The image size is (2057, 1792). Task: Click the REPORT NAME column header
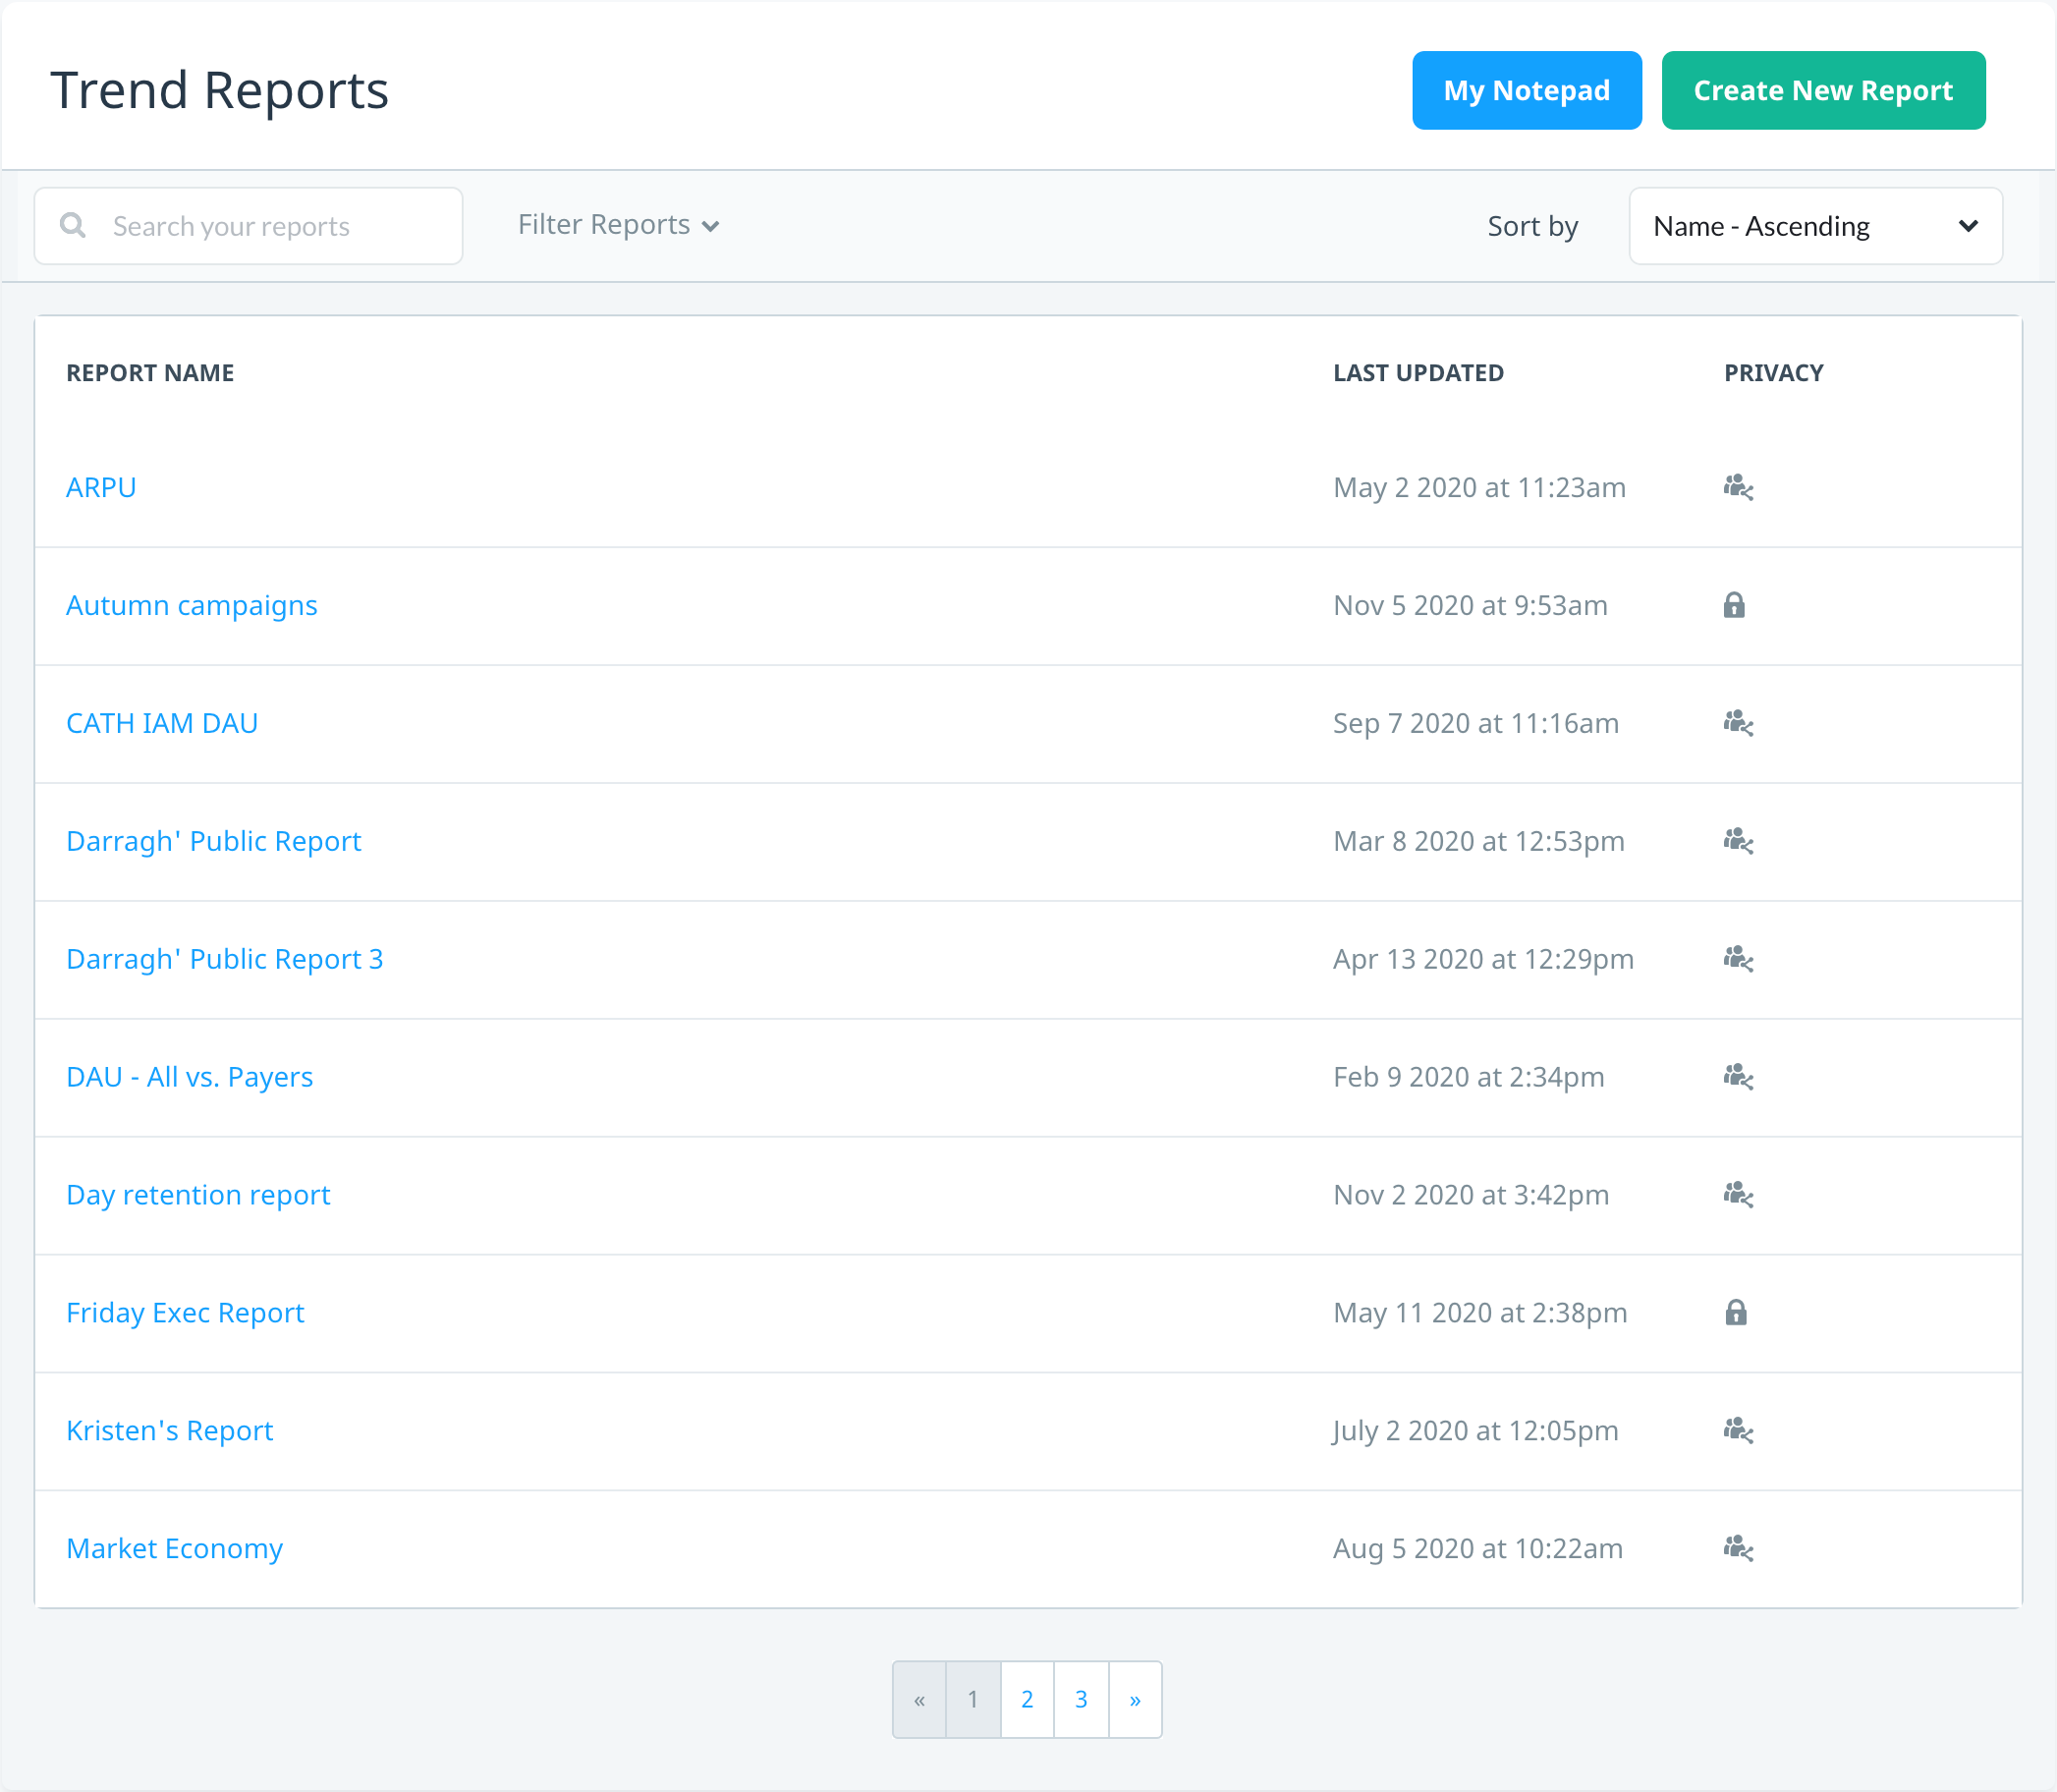click(x=150, y=373)
